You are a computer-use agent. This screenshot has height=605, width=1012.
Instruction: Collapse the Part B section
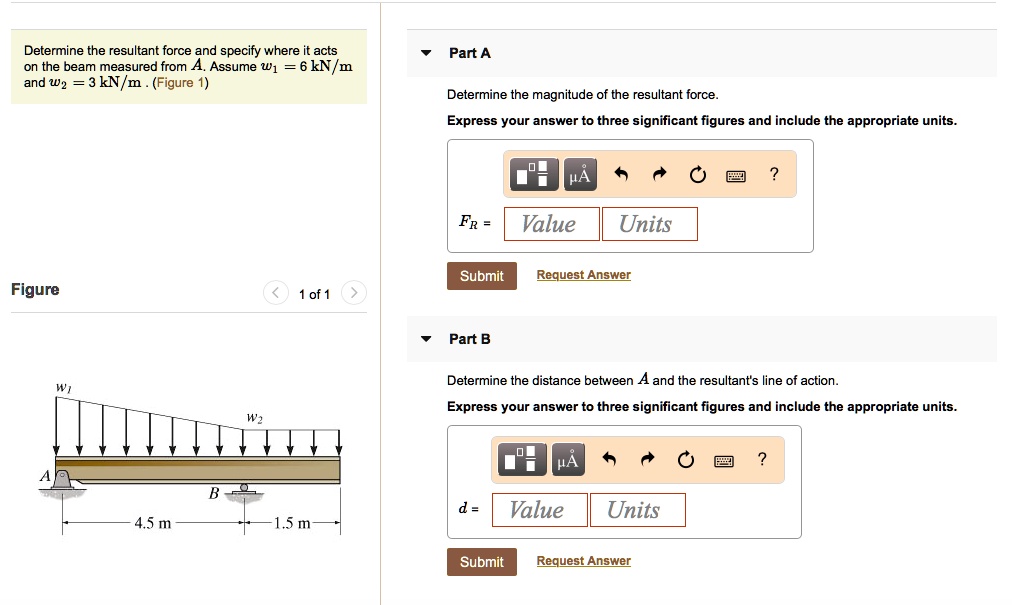425,339
